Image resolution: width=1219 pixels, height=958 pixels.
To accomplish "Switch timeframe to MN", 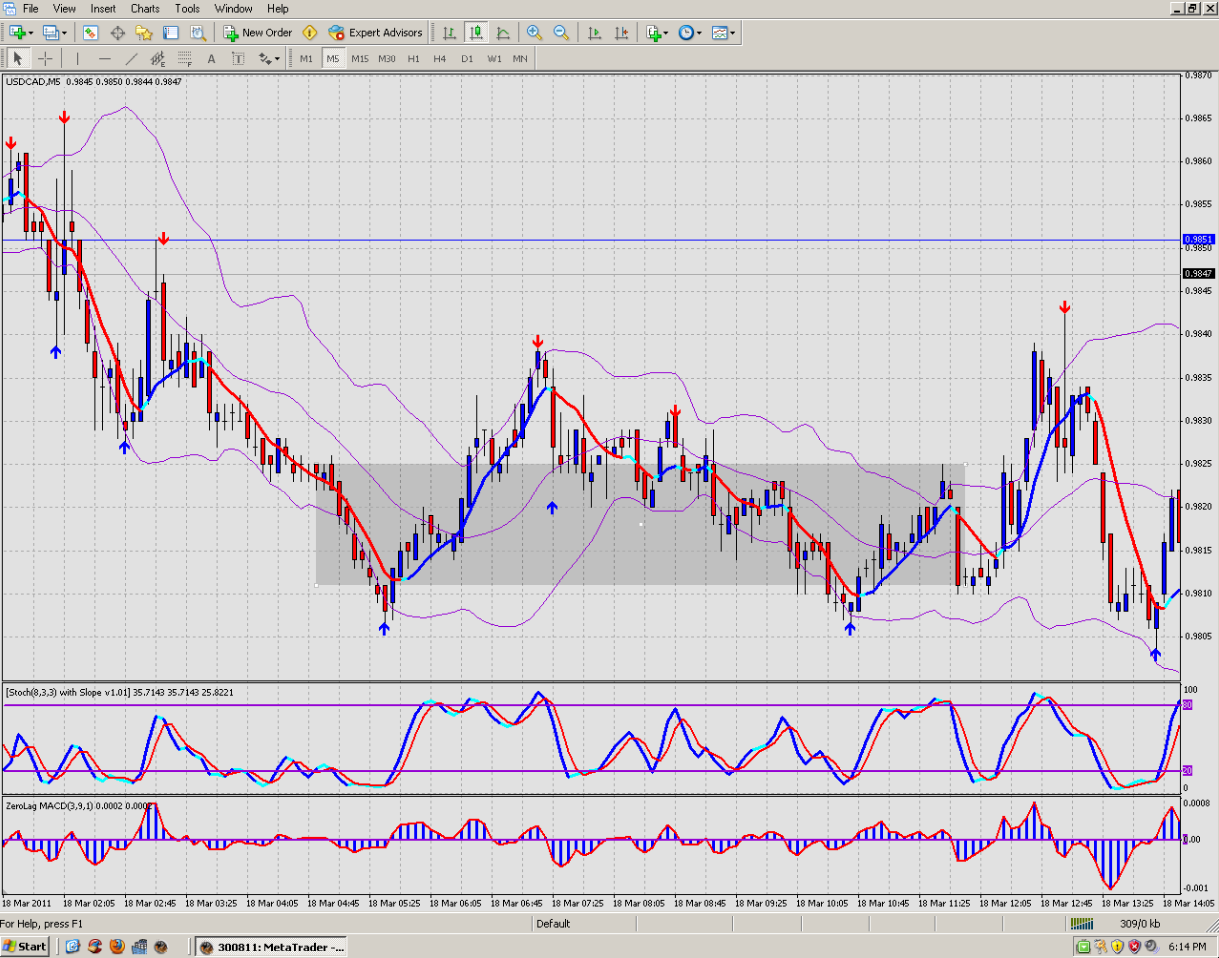I will click(520, 58).
